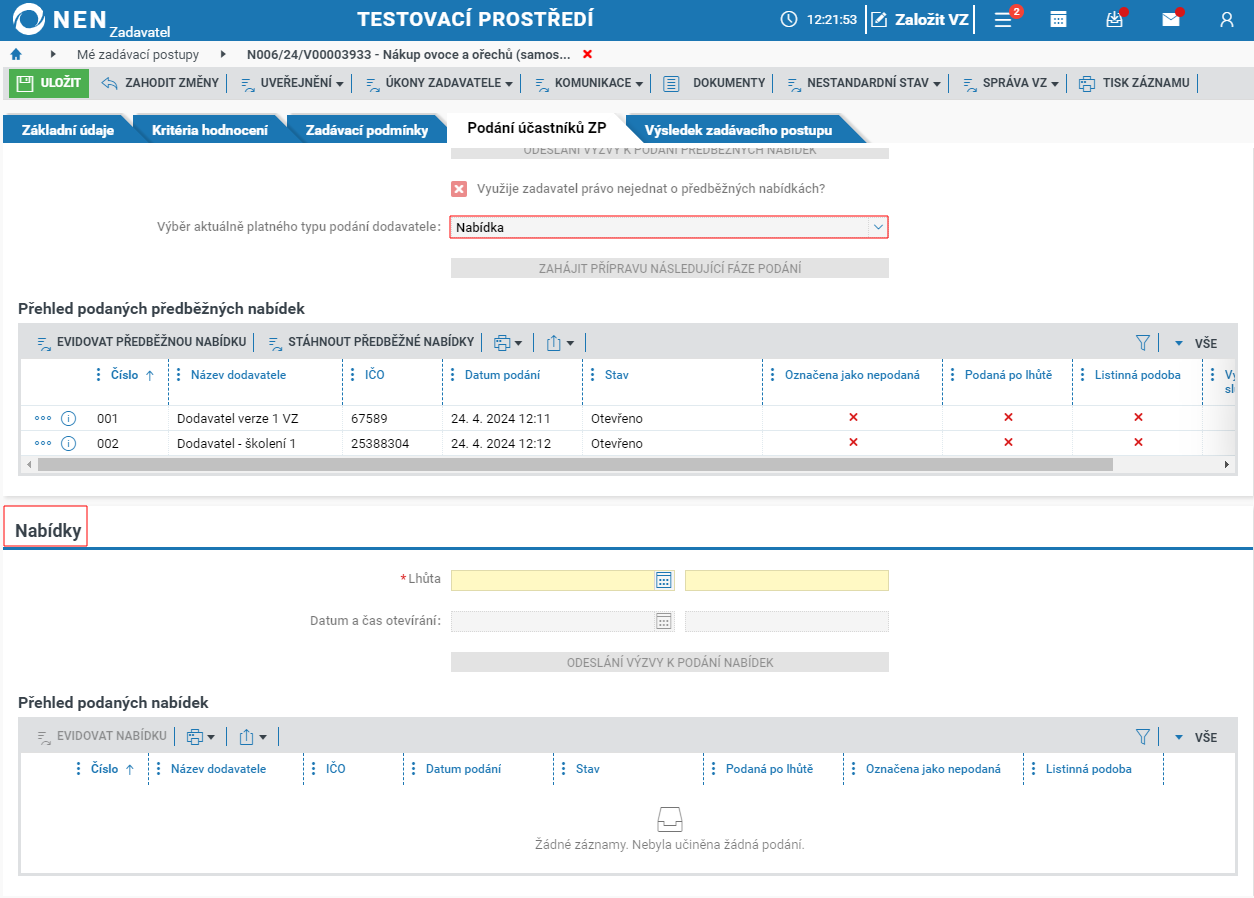The width and height of the screenshot is (1254, 898).
Task: Open calendar picker for Datum a čas otevírání
Action: (x=663, y=621)
